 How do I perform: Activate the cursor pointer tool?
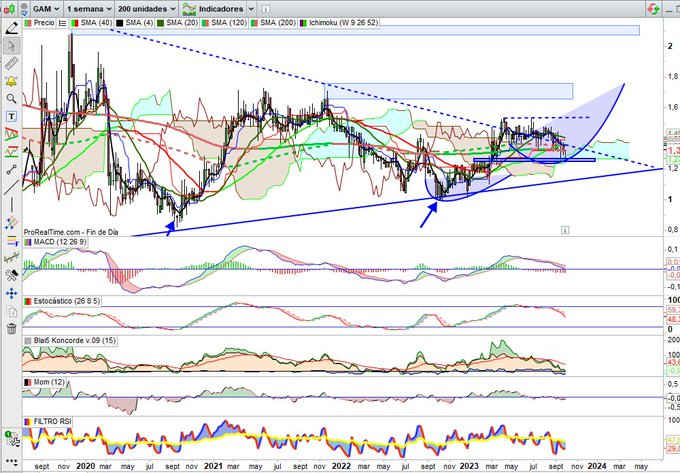pos(12,46)
